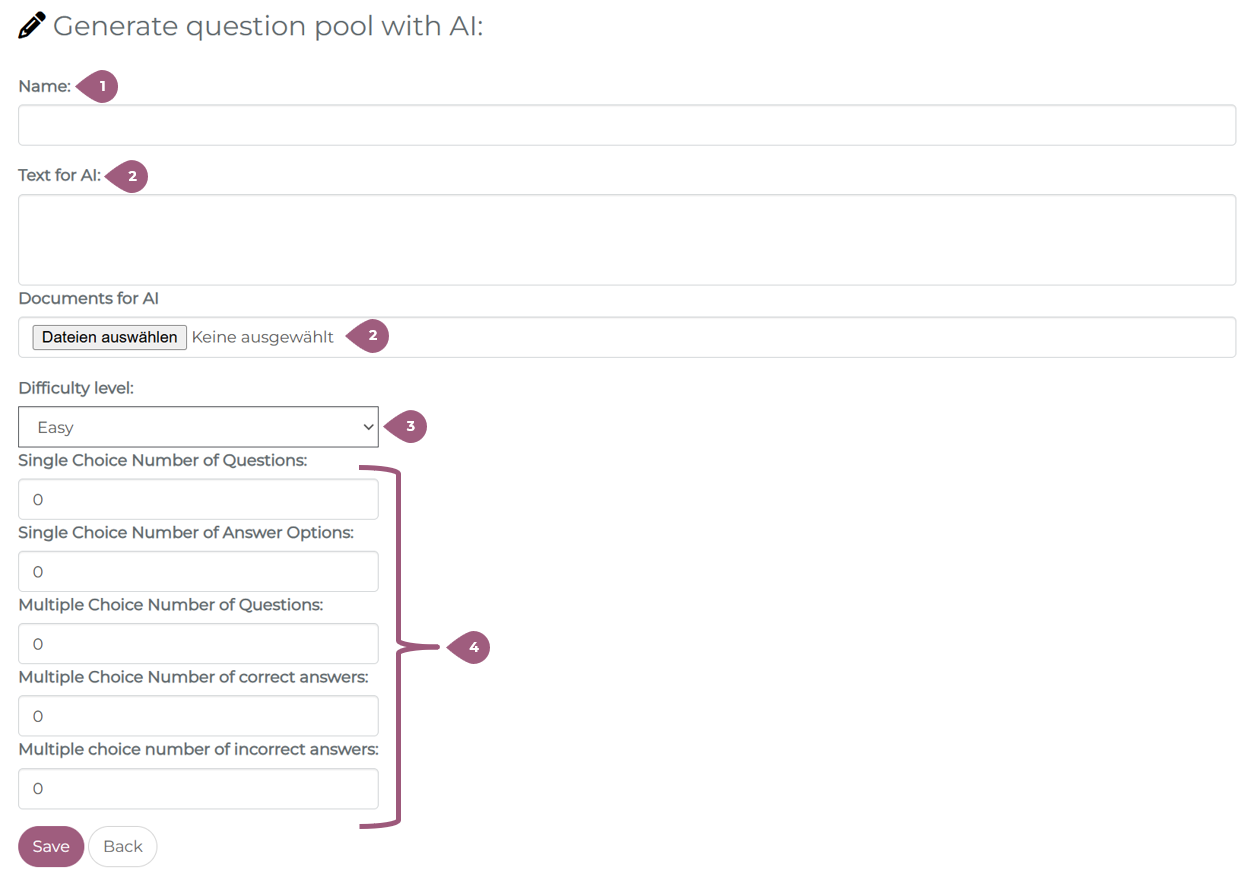
Task: Click the pencil icon beside the heading
Action: 32,25
